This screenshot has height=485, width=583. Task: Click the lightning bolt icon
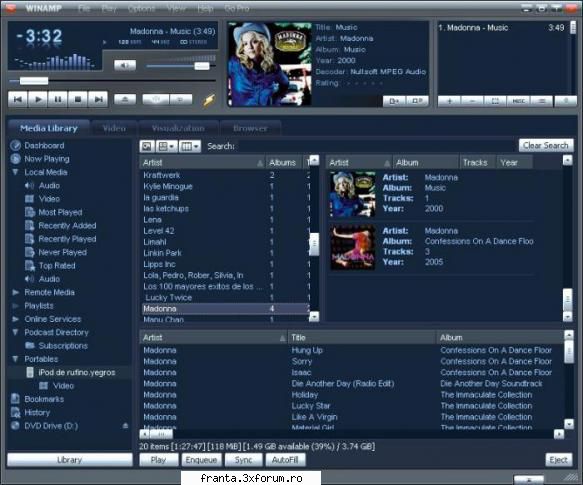click(209, 100)
